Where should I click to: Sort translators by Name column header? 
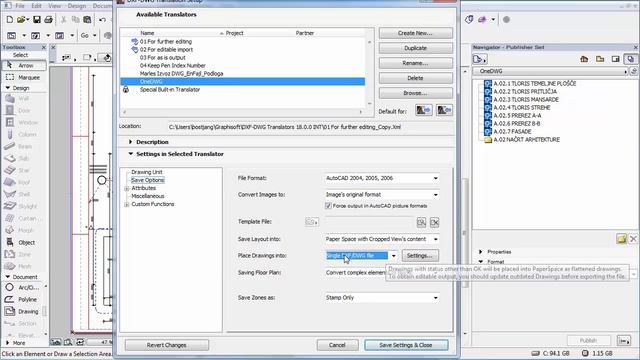point(147,33)
